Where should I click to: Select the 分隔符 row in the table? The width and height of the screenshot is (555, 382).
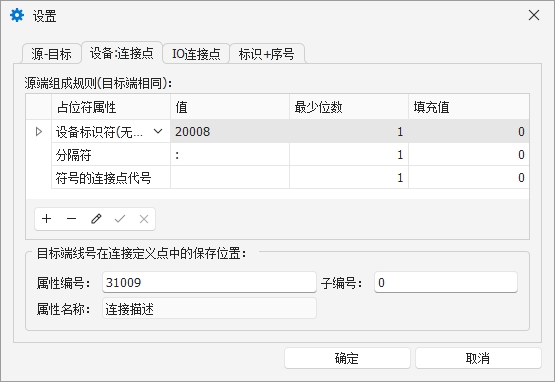point(290,154)
